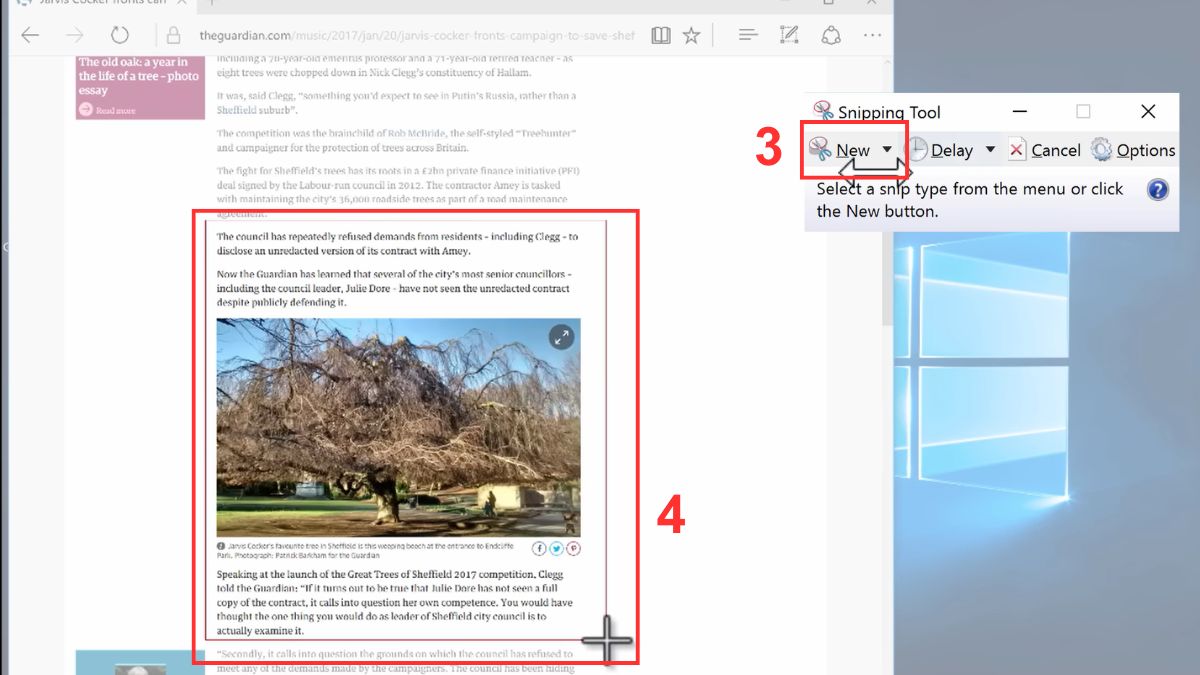Expand the Delay seconds dropdown arrow
This screenshot has width=1200, height=675.
click(990, 150)
